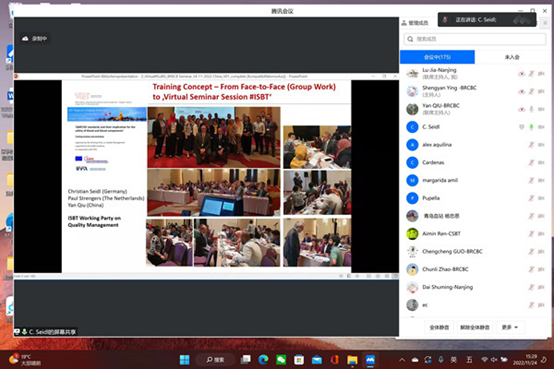Switch to the 未入会 tab
Viewport: 554px width, 369px height.
pos(512,57)
